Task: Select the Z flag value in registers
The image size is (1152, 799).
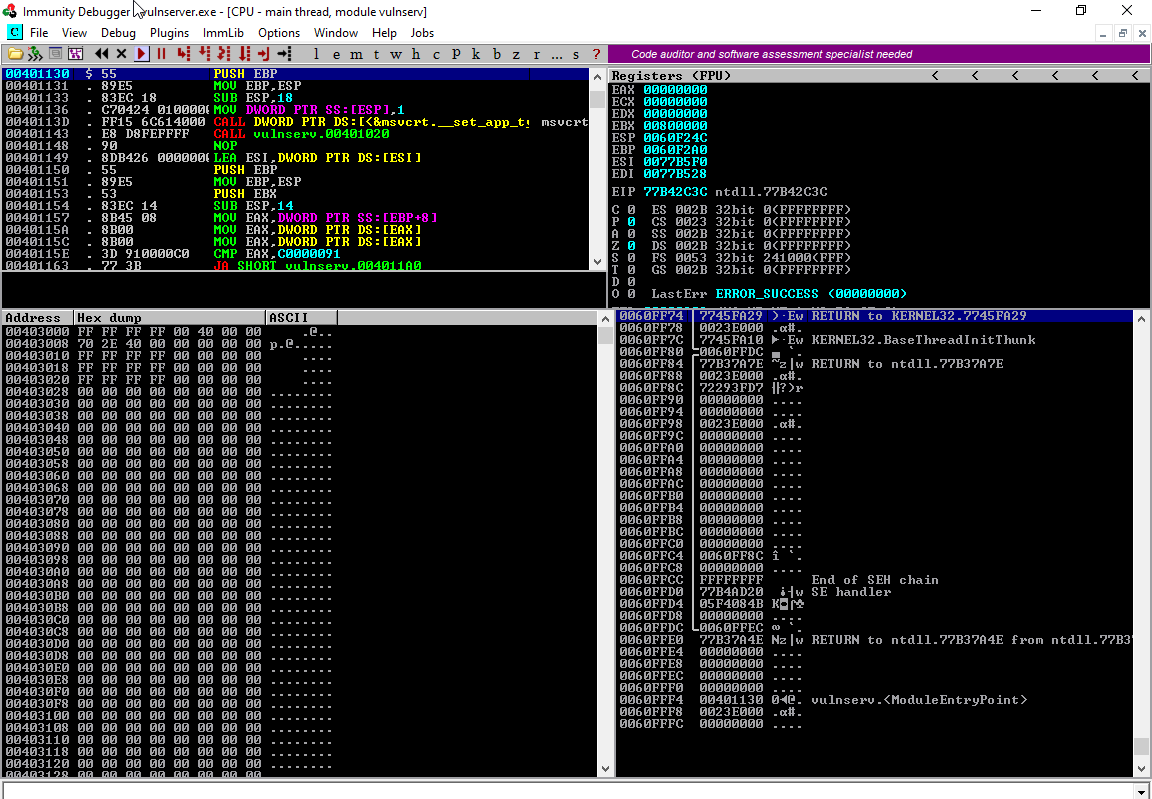Action: [x=632, y=245]
